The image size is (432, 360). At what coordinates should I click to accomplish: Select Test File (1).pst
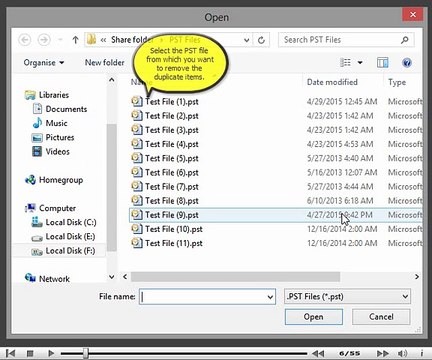point(172,102)
